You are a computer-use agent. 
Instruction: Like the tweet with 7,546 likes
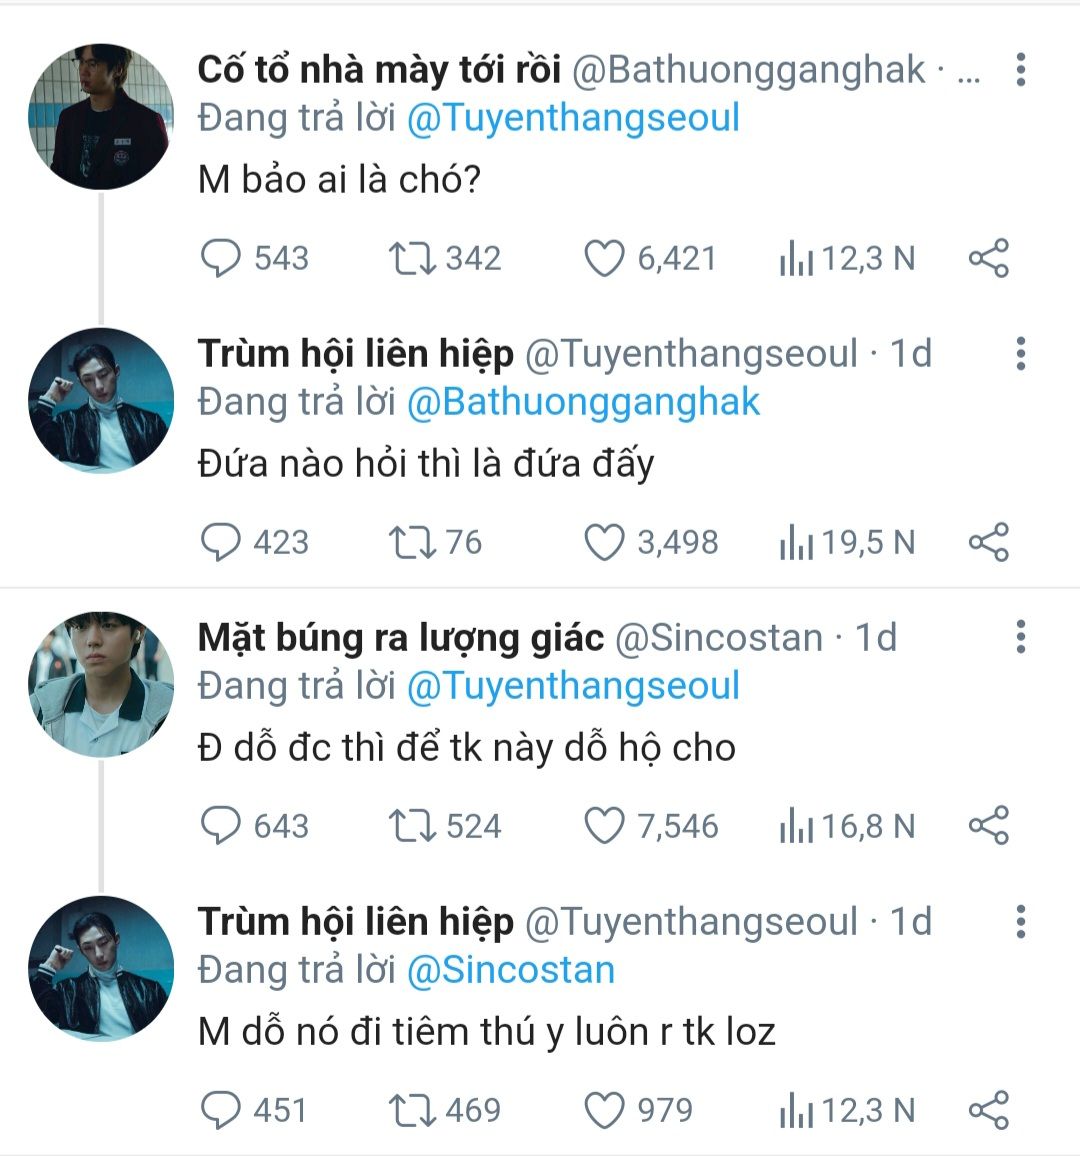coord(604,826)
